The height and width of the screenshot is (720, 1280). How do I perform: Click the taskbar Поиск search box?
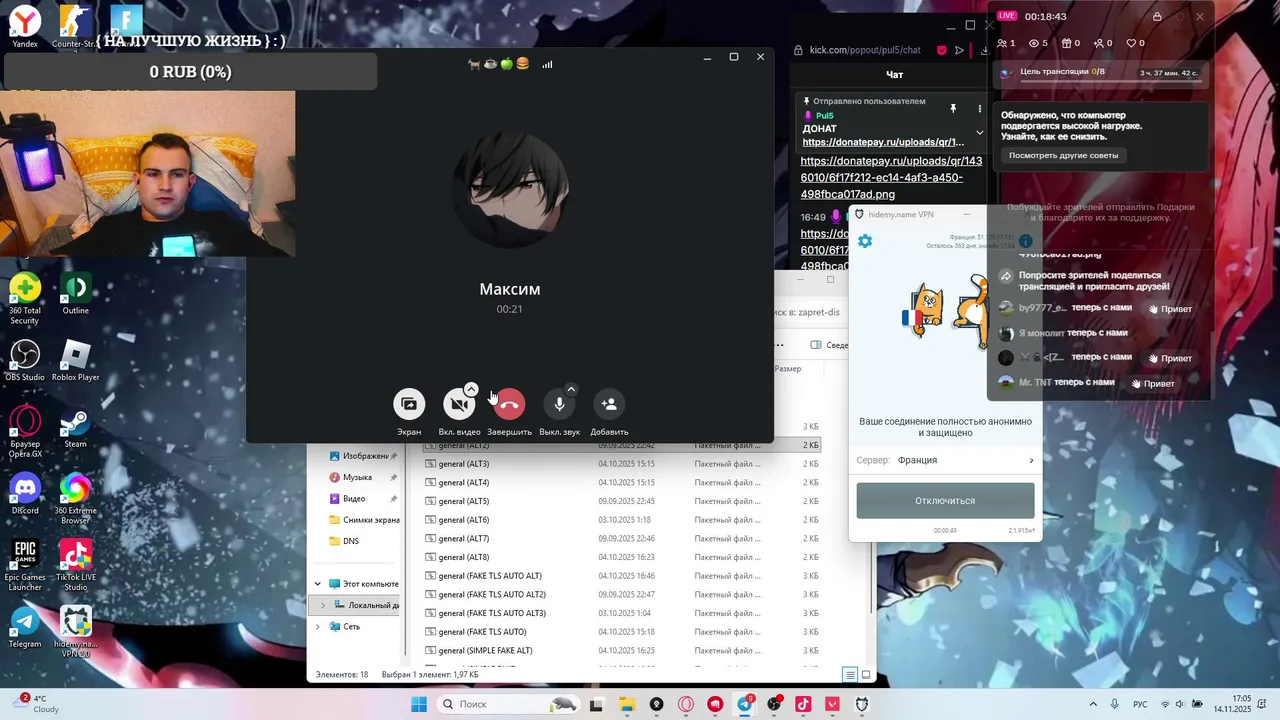pos(509,704)
